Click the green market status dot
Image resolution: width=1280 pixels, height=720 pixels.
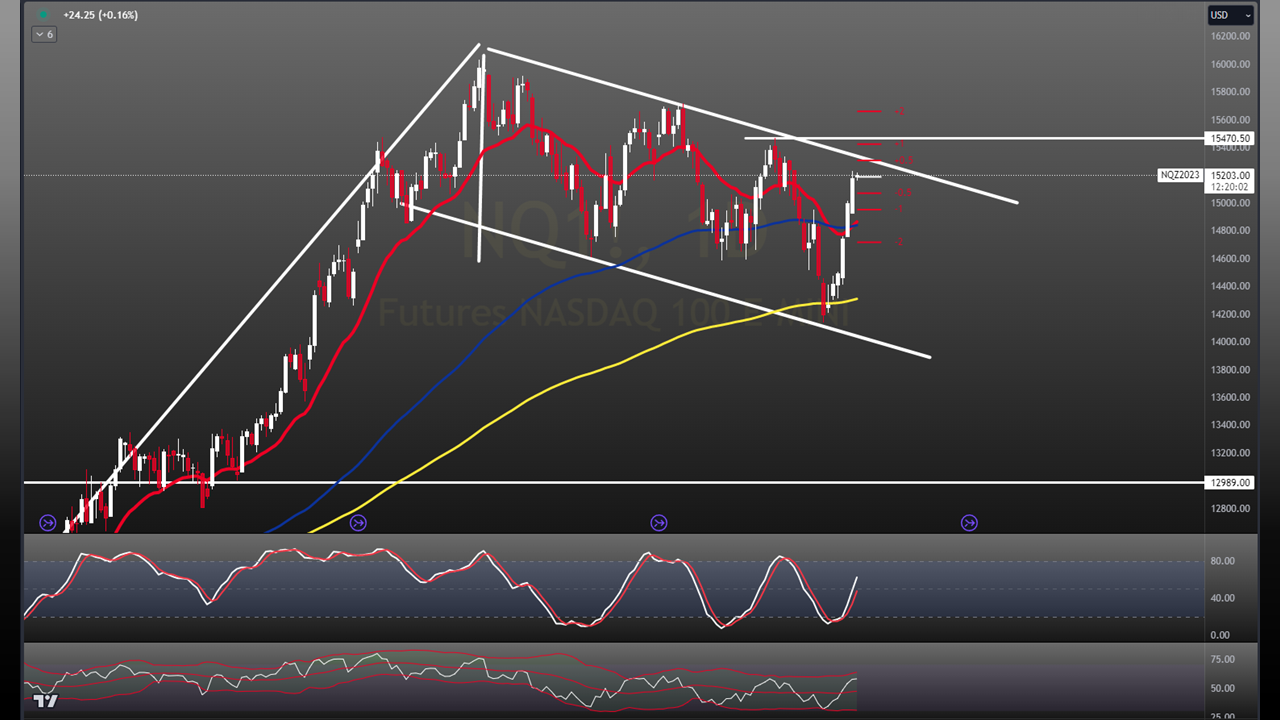point(43,15)
